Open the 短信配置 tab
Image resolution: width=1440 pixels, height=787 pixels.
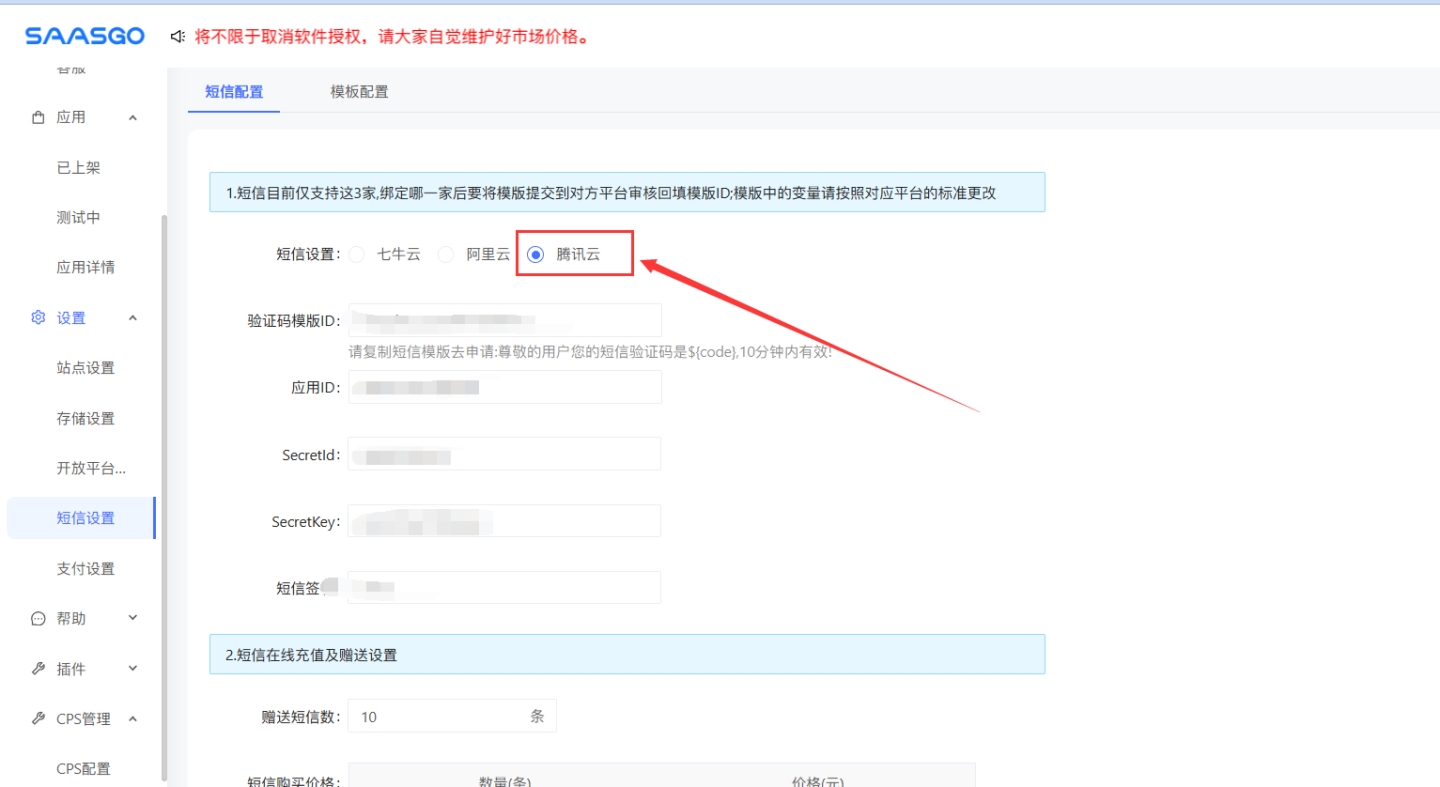234,92
